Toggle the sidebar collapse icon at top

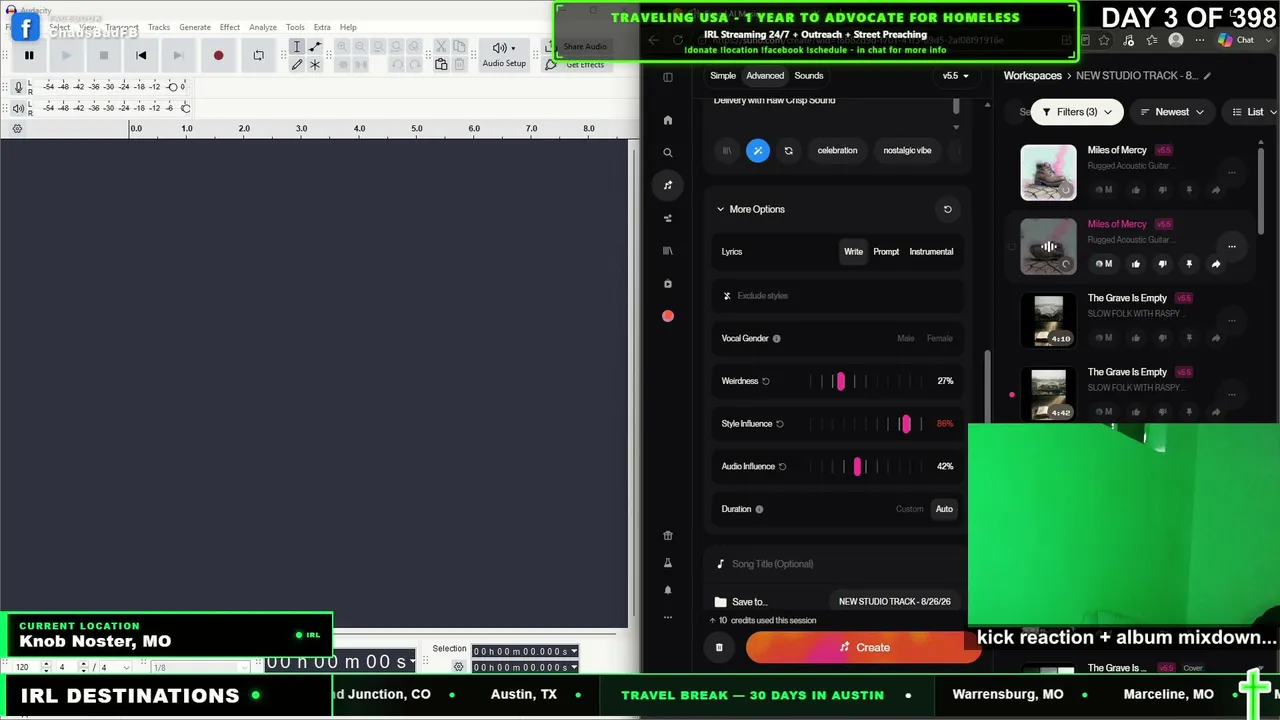(x=668, y=77)
